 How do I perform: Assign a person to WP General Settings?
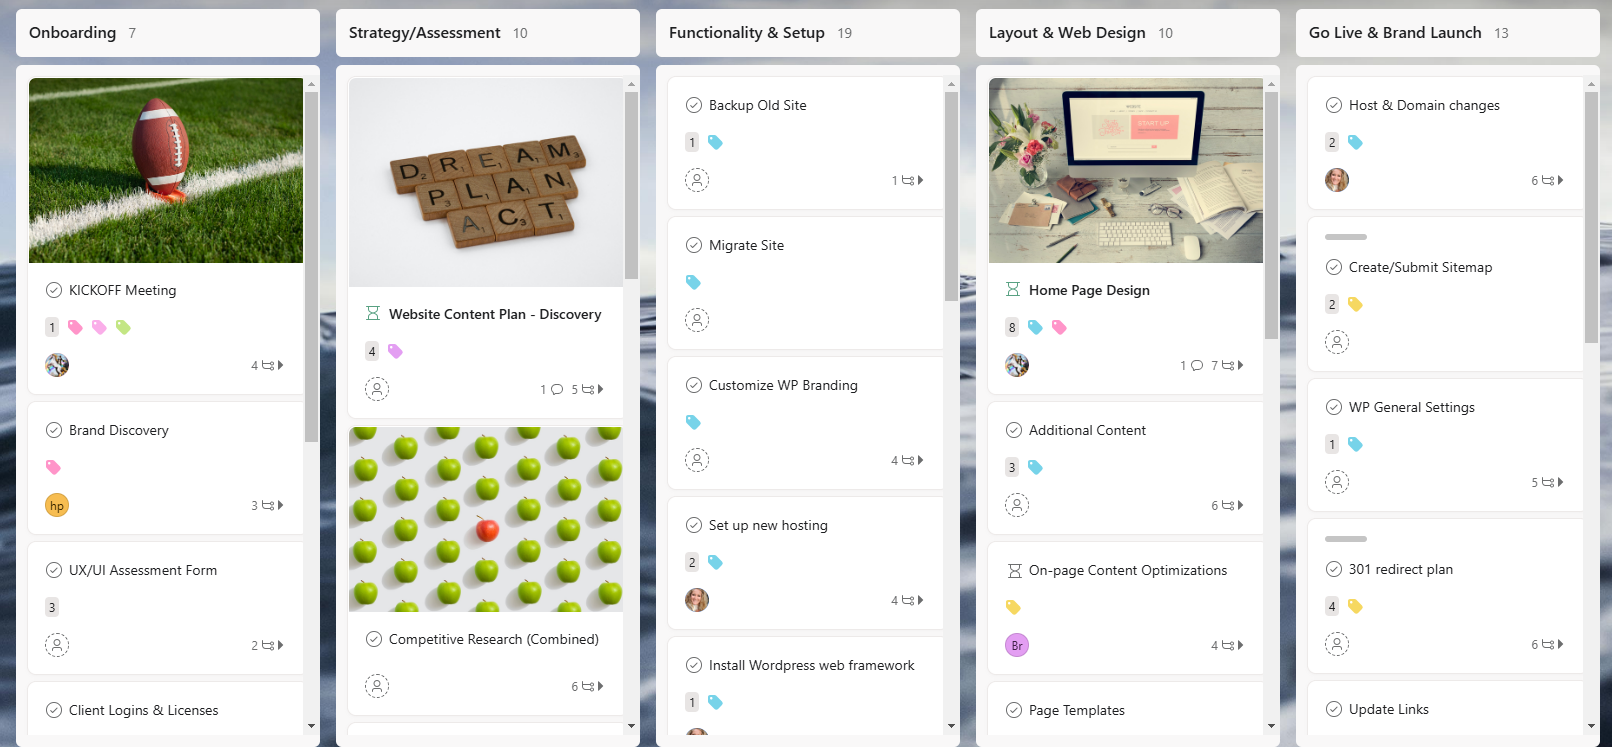tap(1337, 482)
